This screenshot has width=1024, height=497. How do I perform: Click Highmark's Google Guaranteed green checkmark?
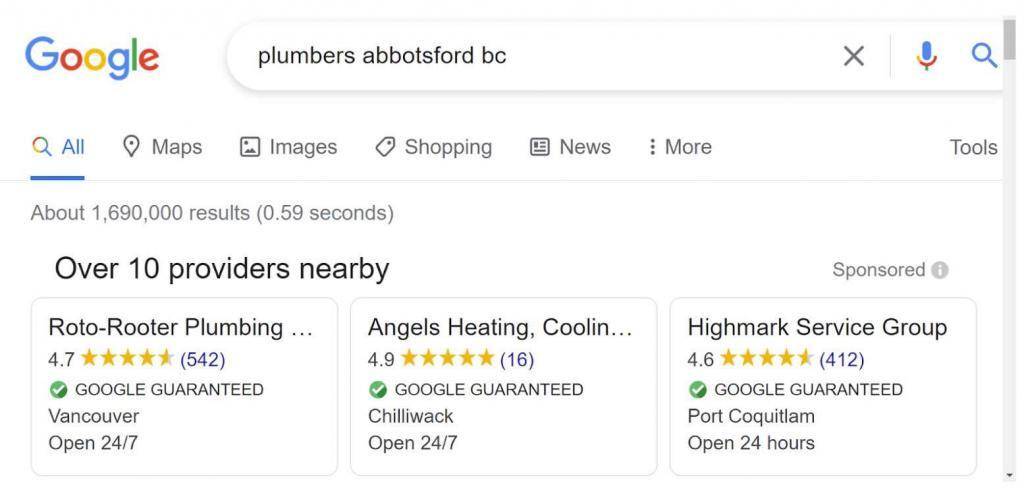coord(697,390)
